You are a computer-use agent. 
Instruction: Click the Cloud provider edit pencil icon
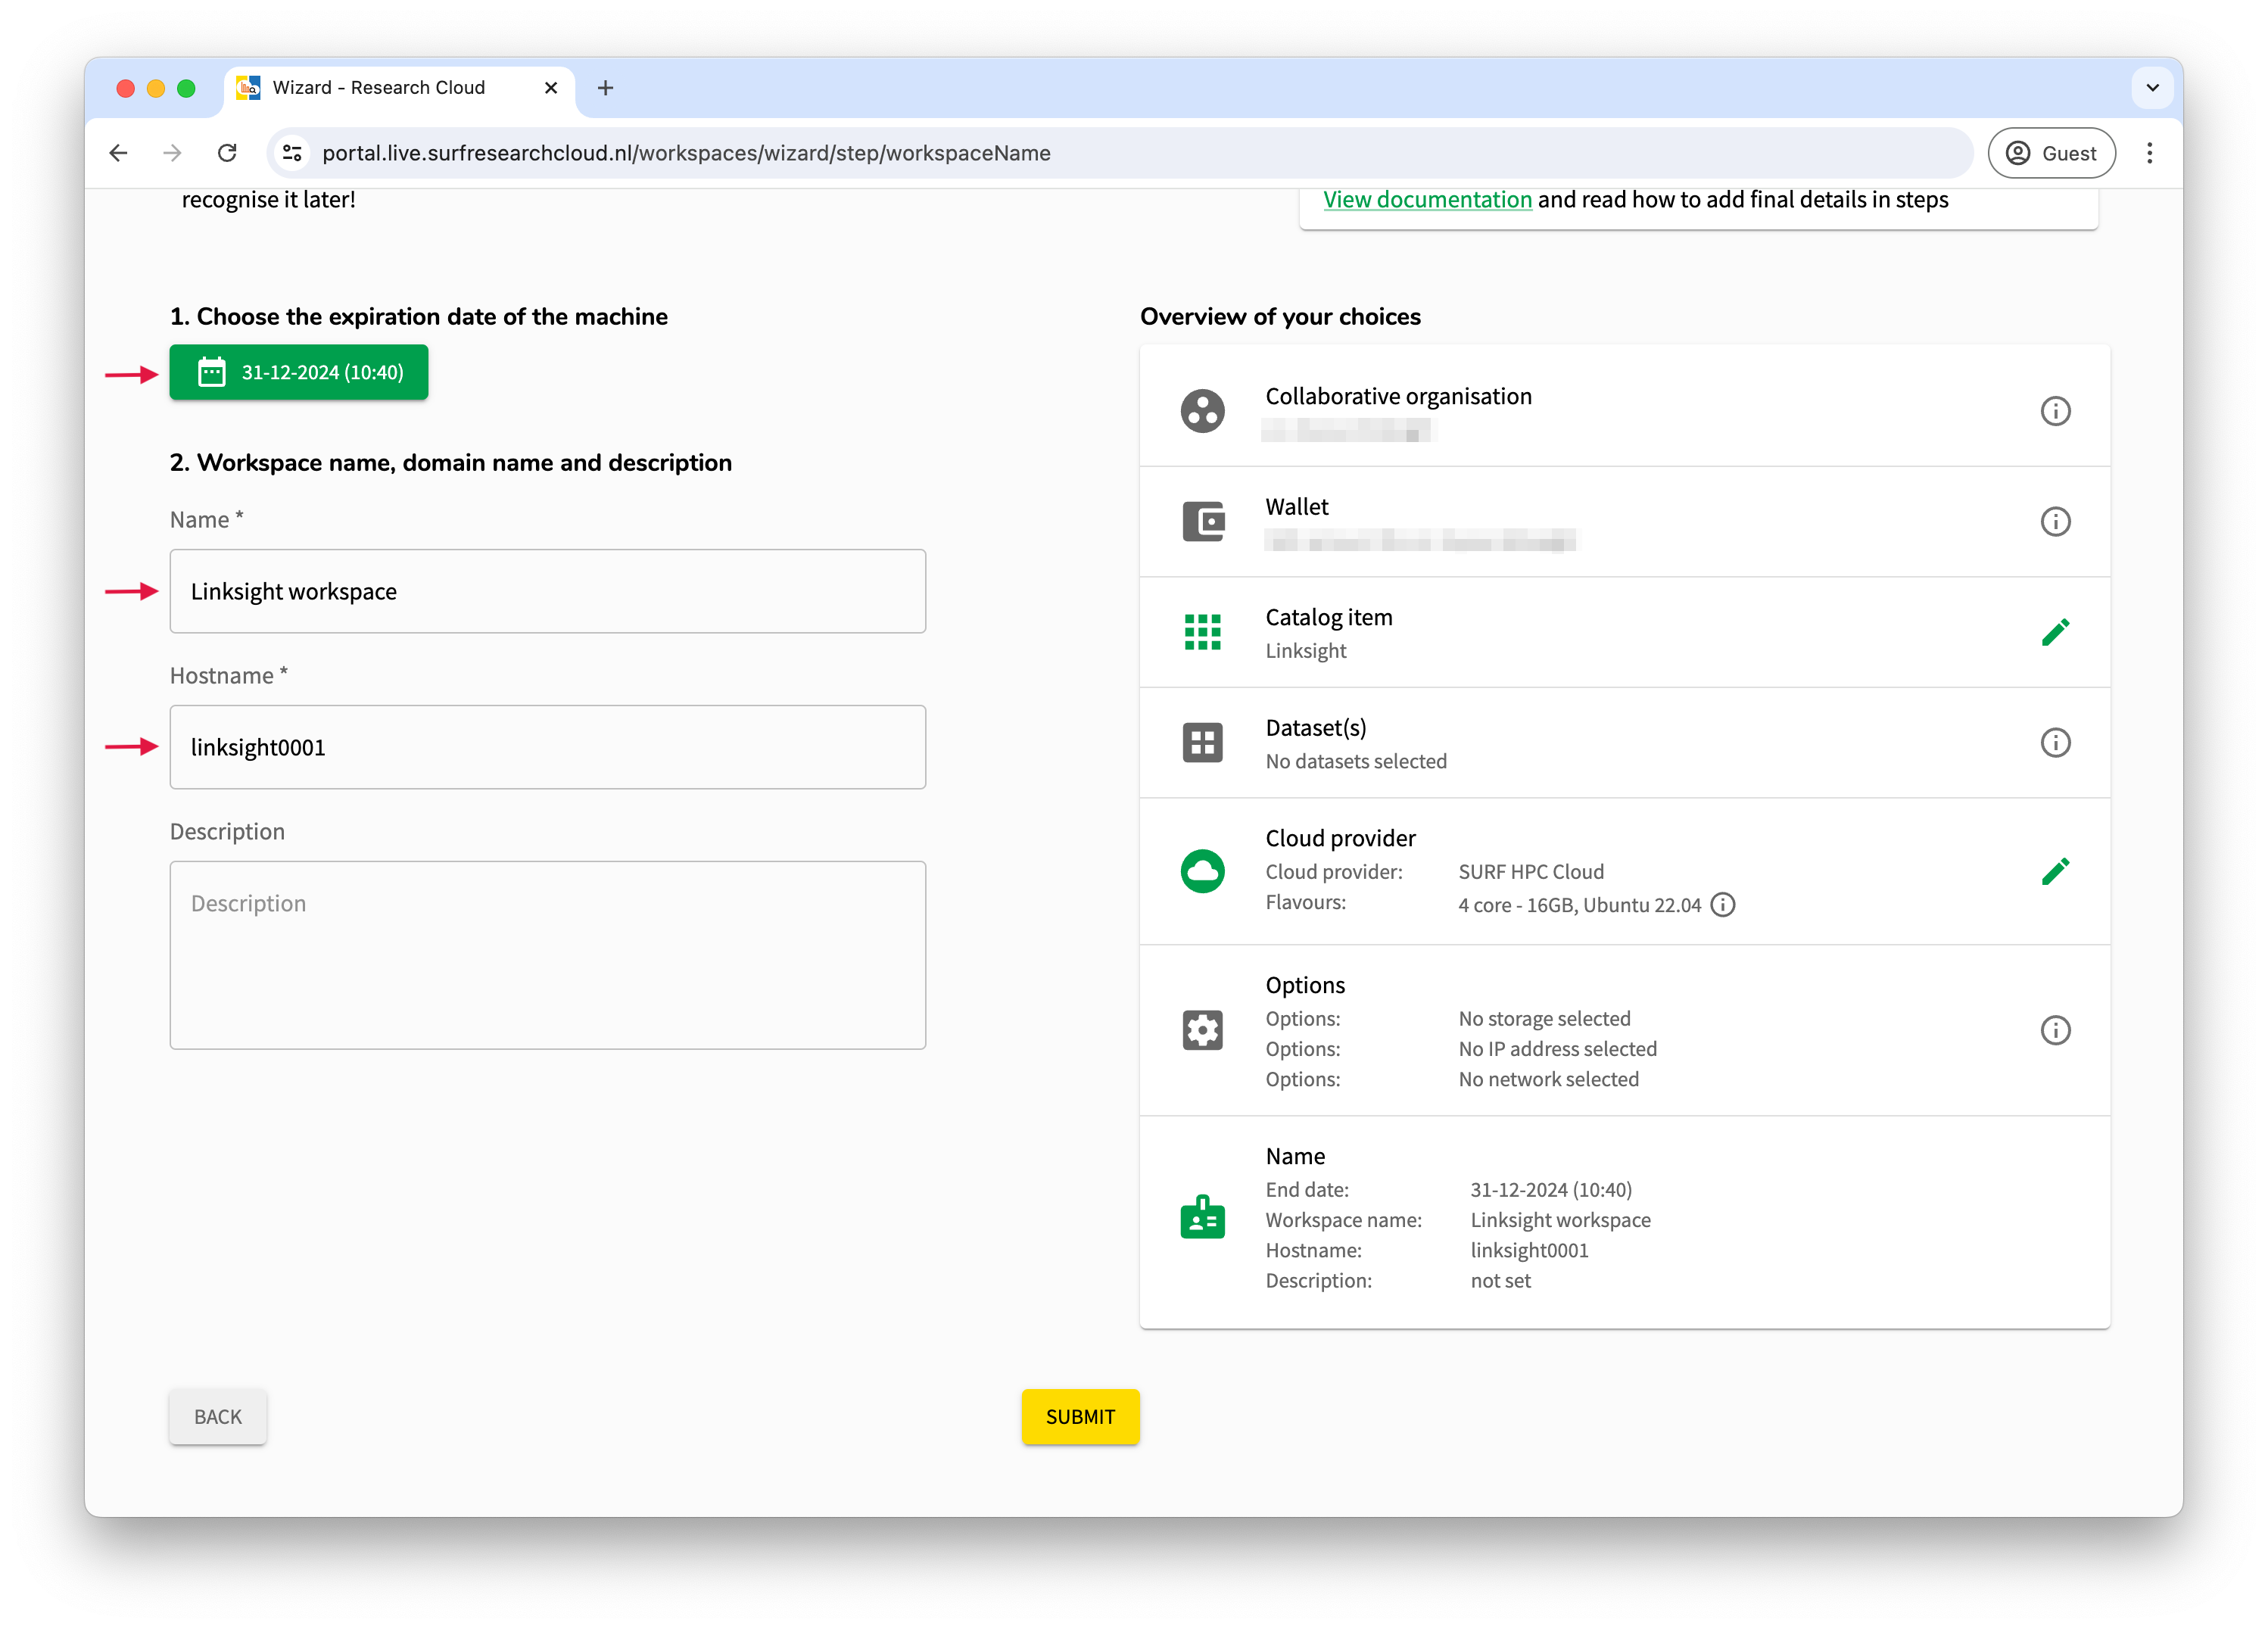coord(2055,870)
